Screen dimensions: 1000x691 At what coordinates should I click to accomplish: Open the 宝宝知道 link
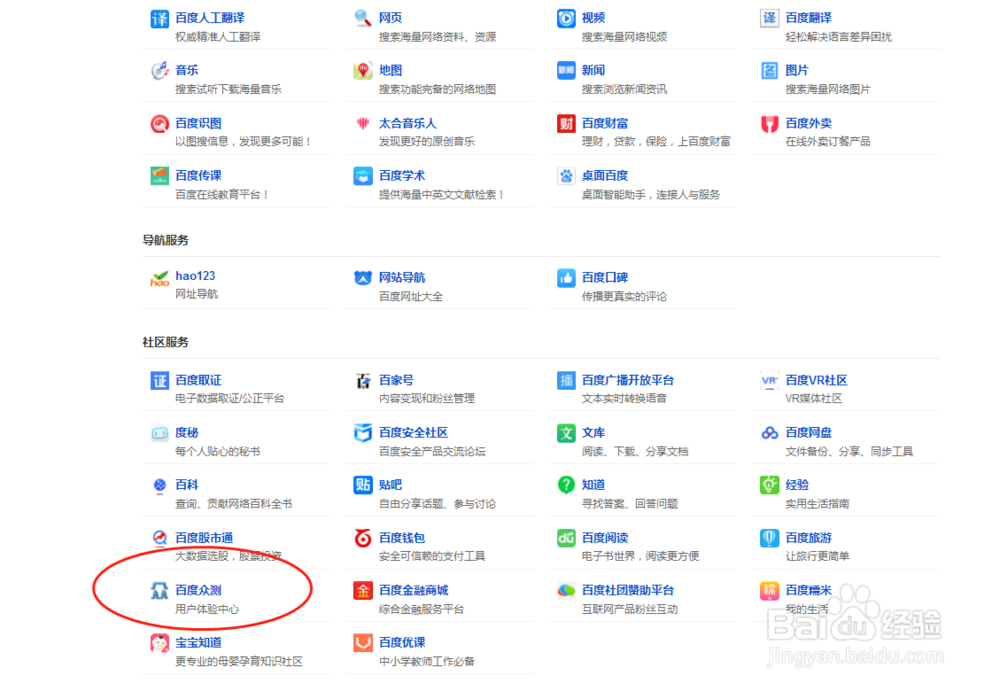click(198, 643)
